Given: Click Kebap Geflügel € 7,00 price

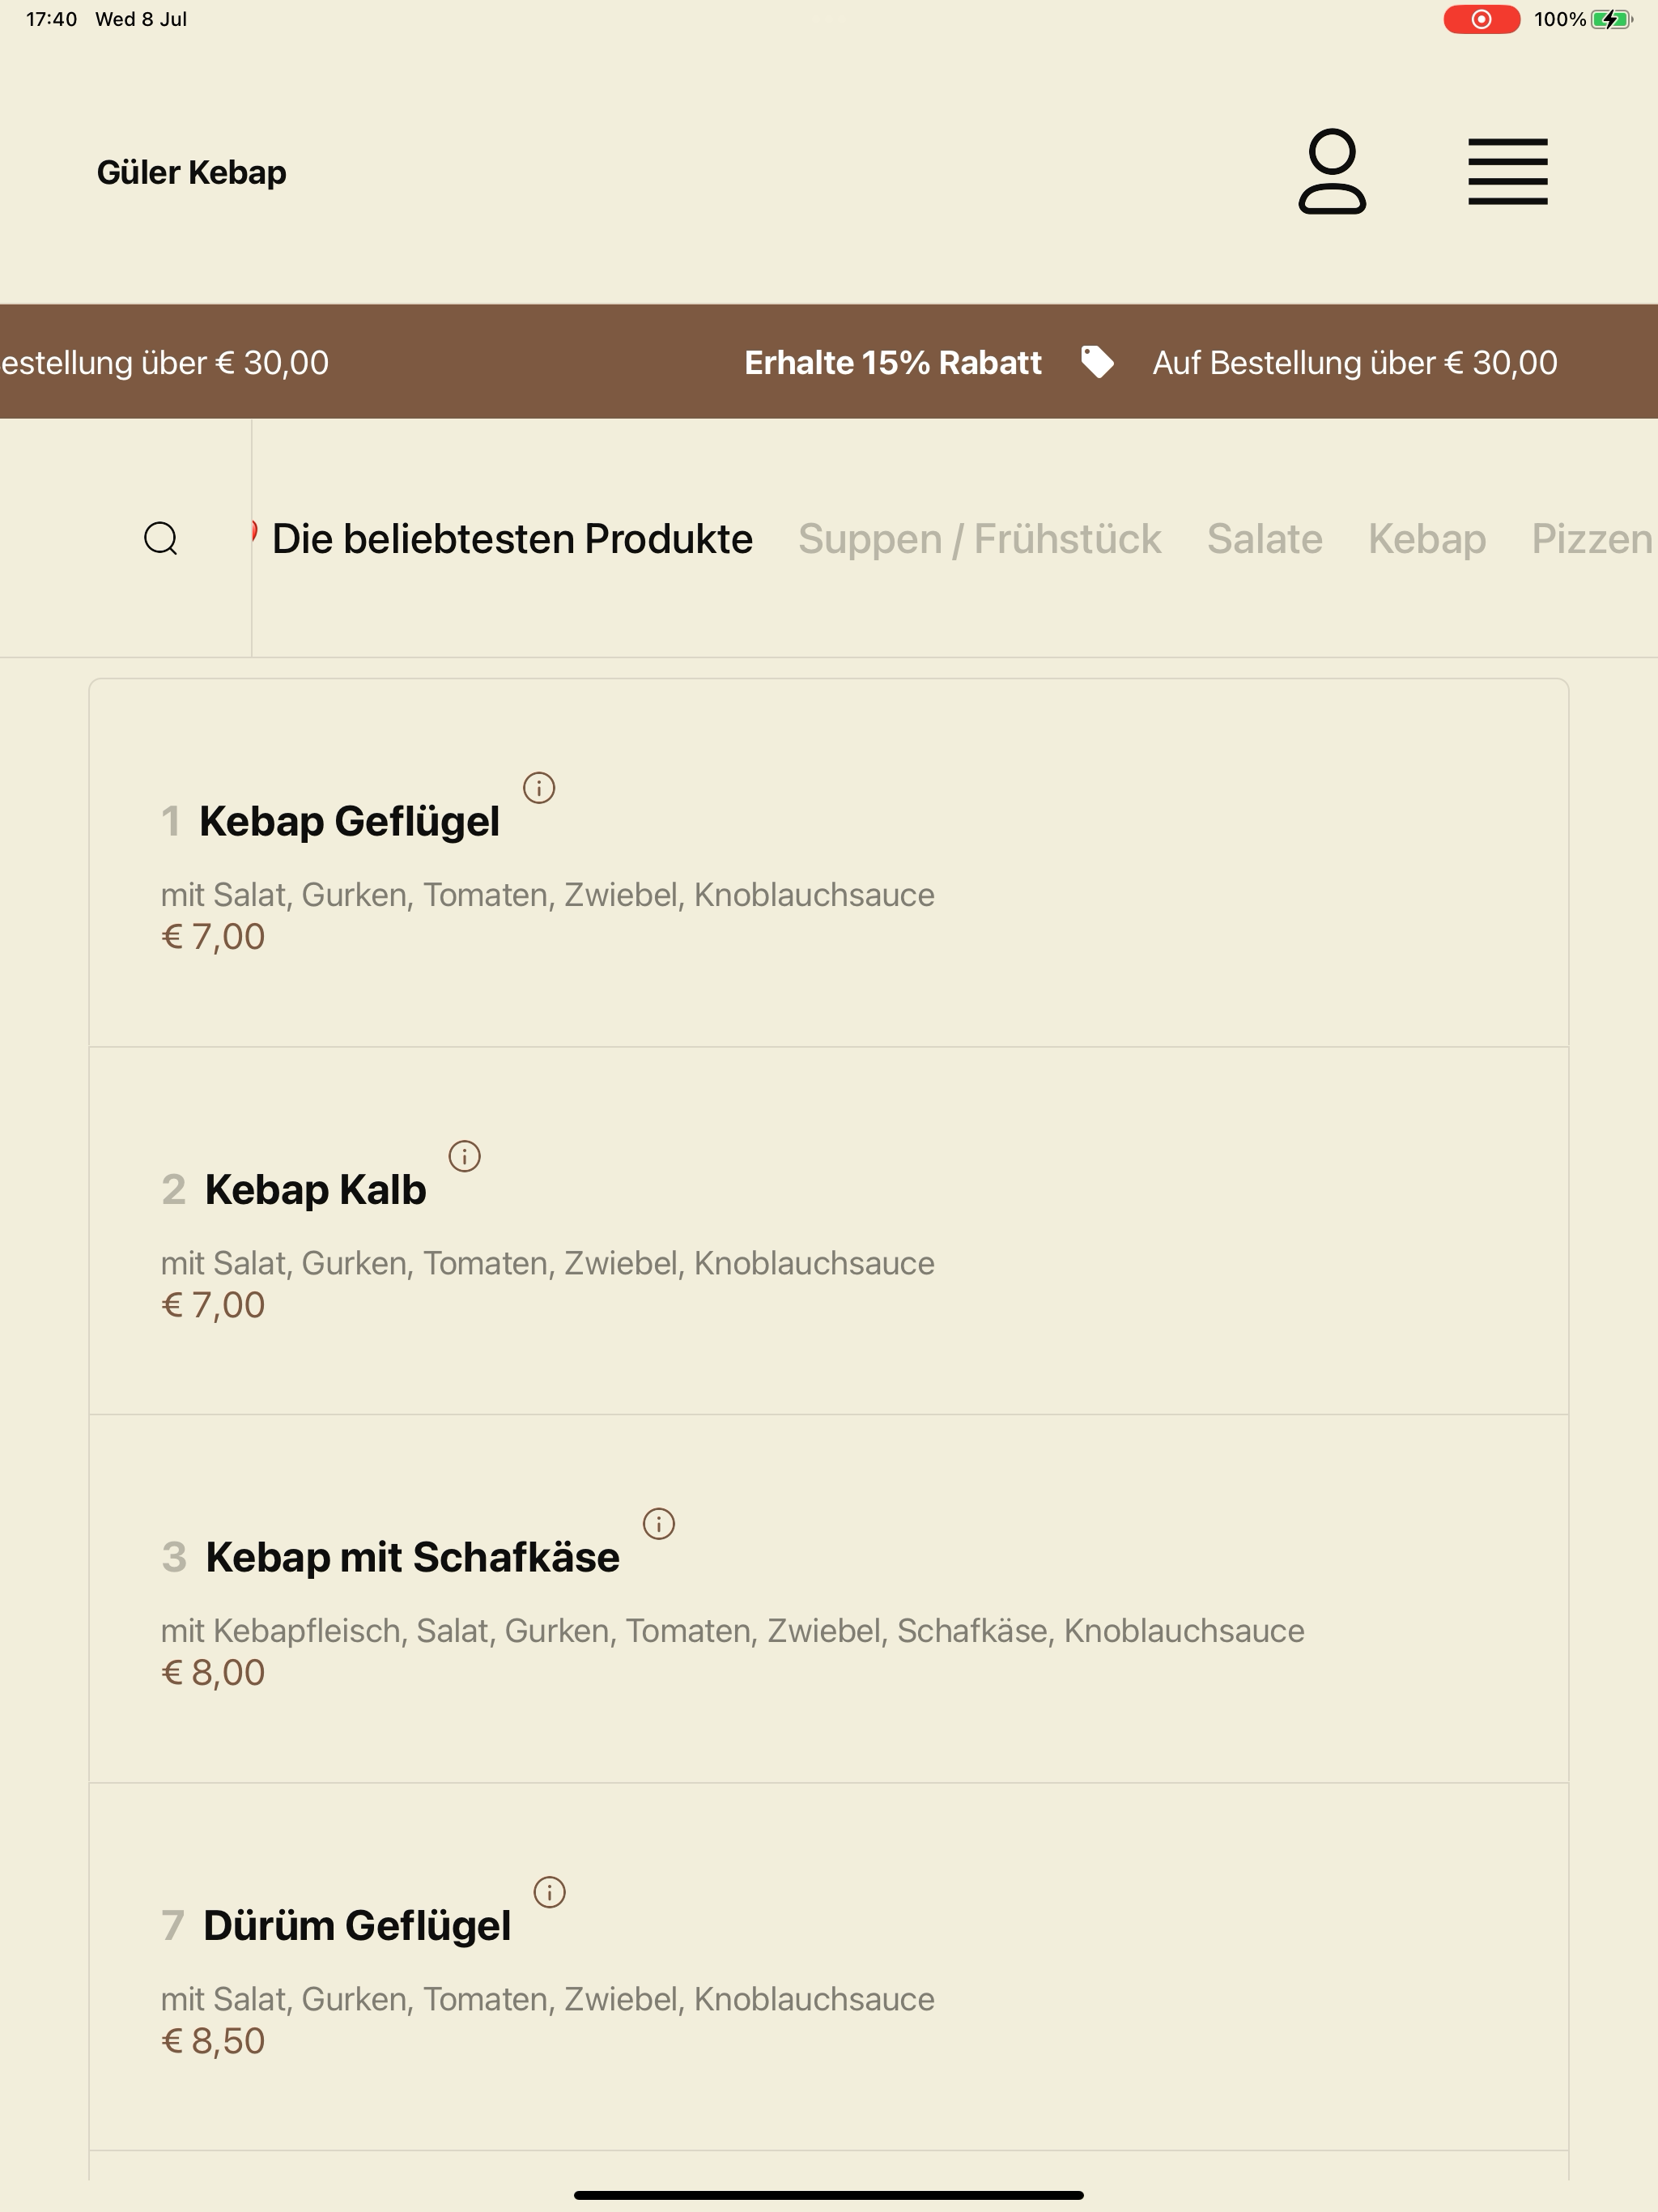Looking at the screenshot, I should click(213, 937).
